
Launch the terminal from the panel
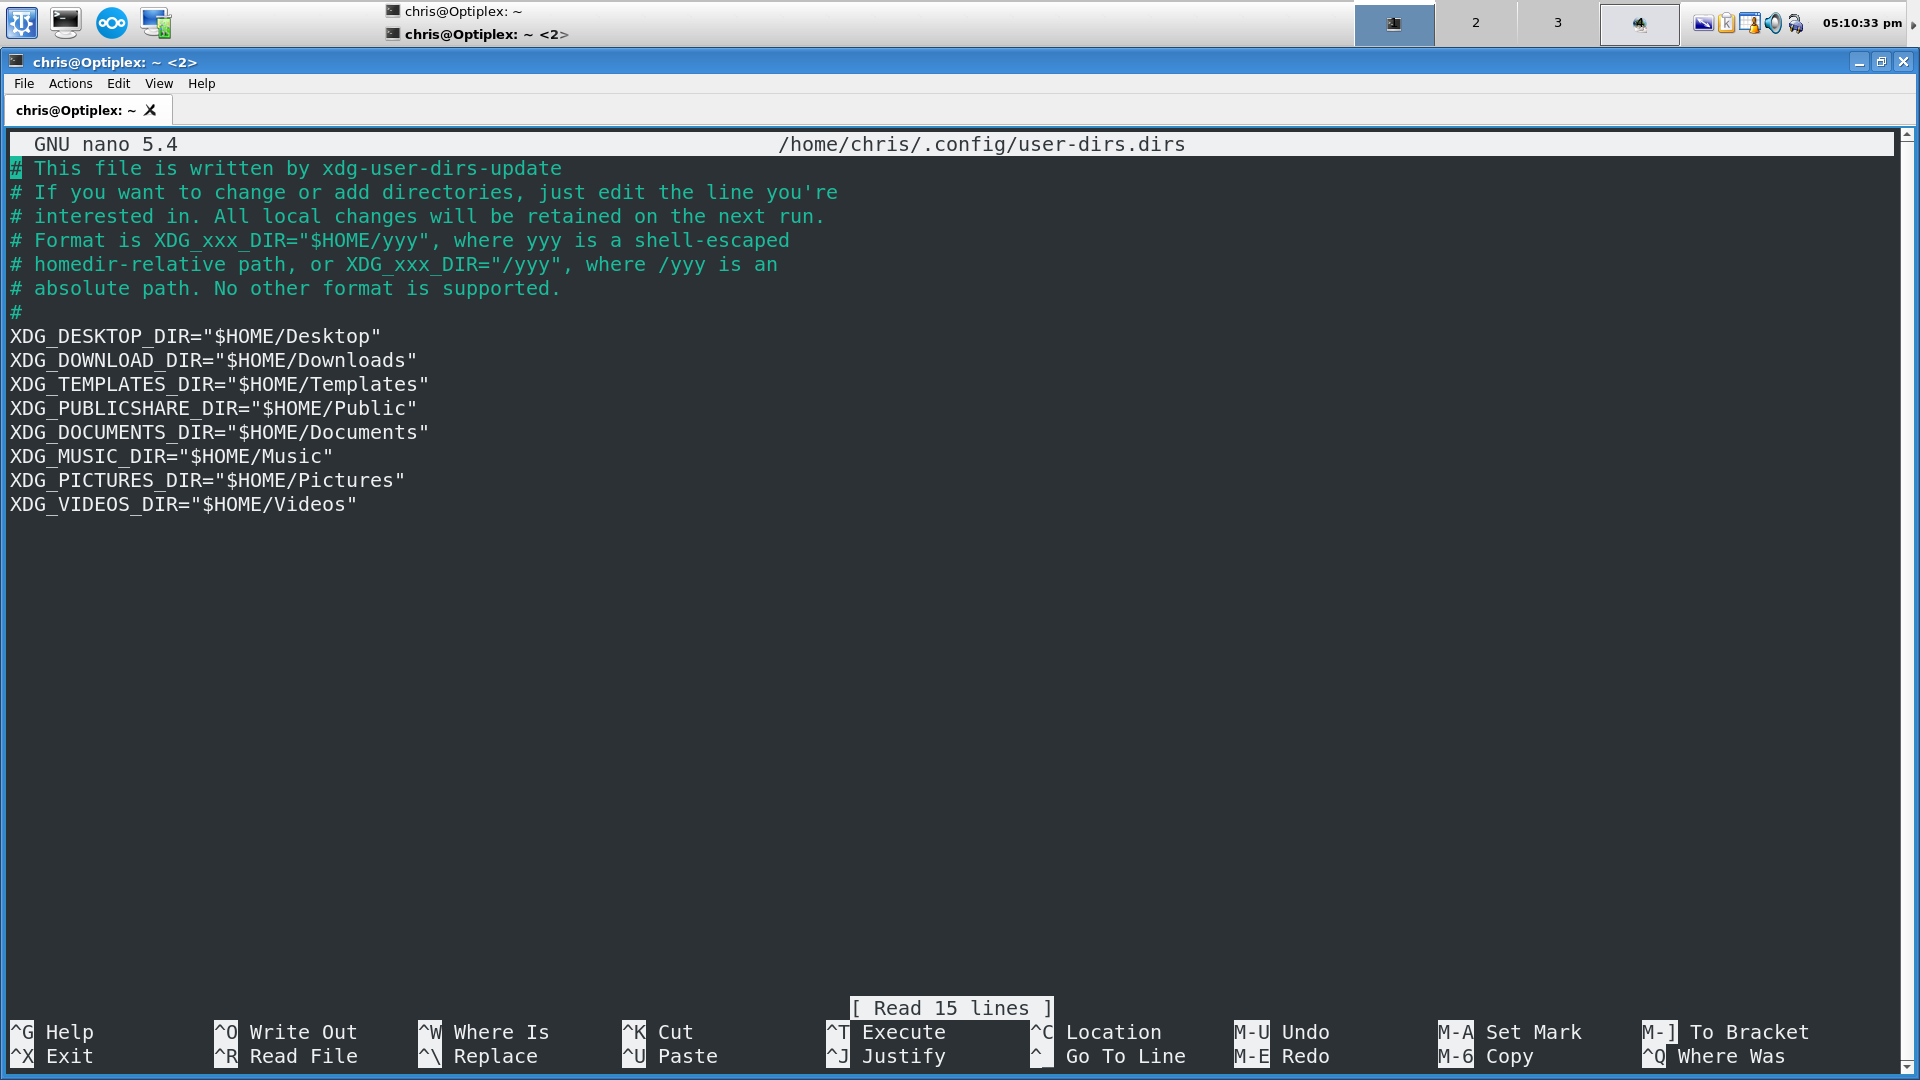click(x=66, y=22)
